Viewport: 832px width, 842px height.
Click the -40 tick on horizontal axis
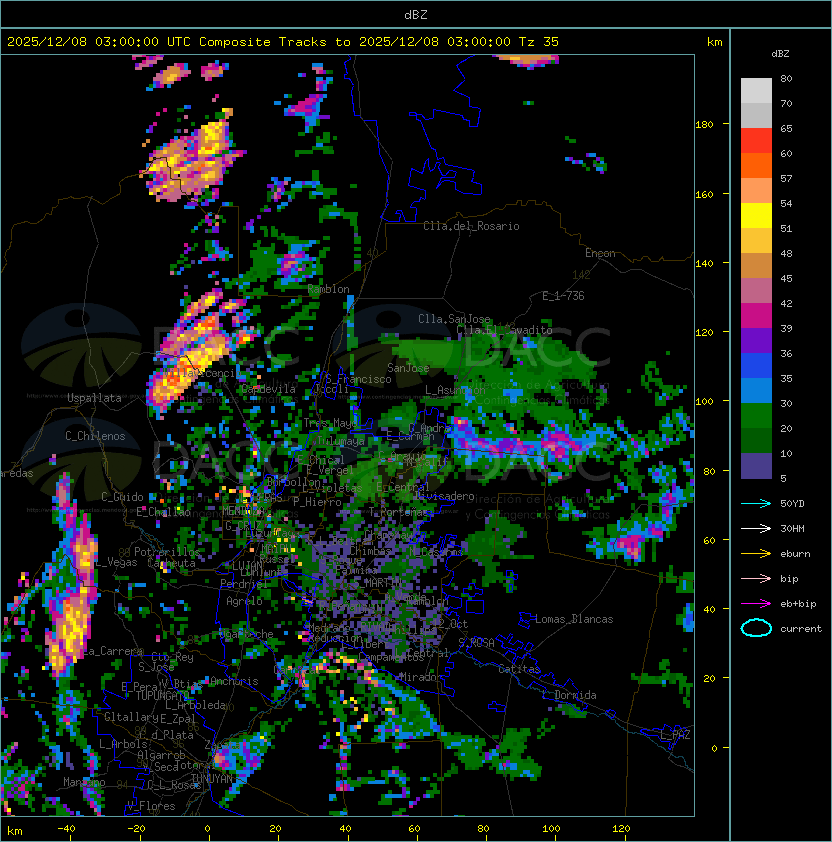coord(66,829)
